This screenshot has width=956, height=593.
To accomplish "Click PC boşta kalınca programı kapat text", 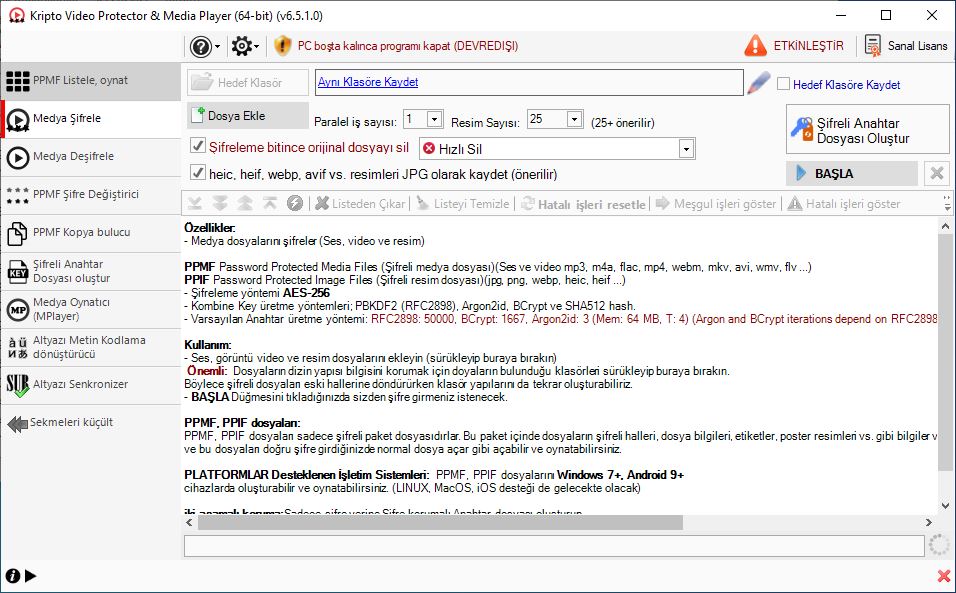I will pyautogui.click(x=408, y=46).
